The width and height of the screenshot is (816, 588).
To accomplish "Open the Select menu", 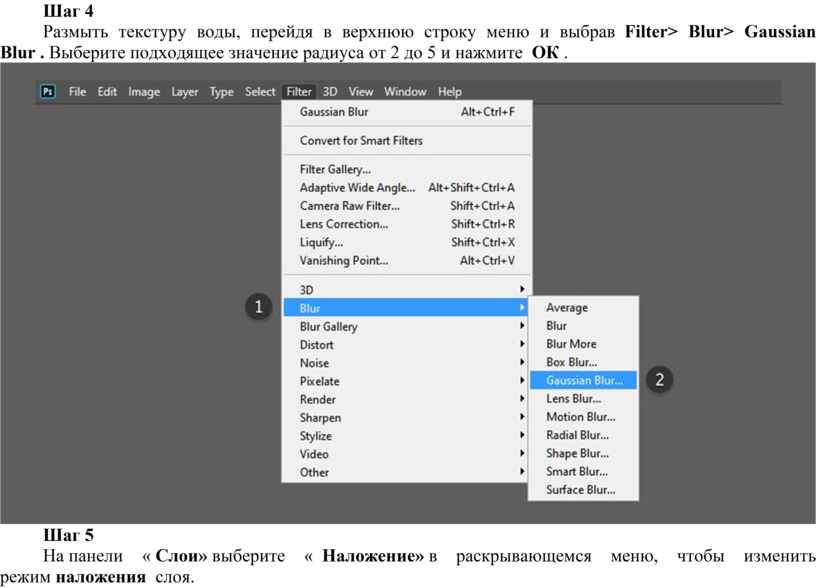I will click(260, 92).
